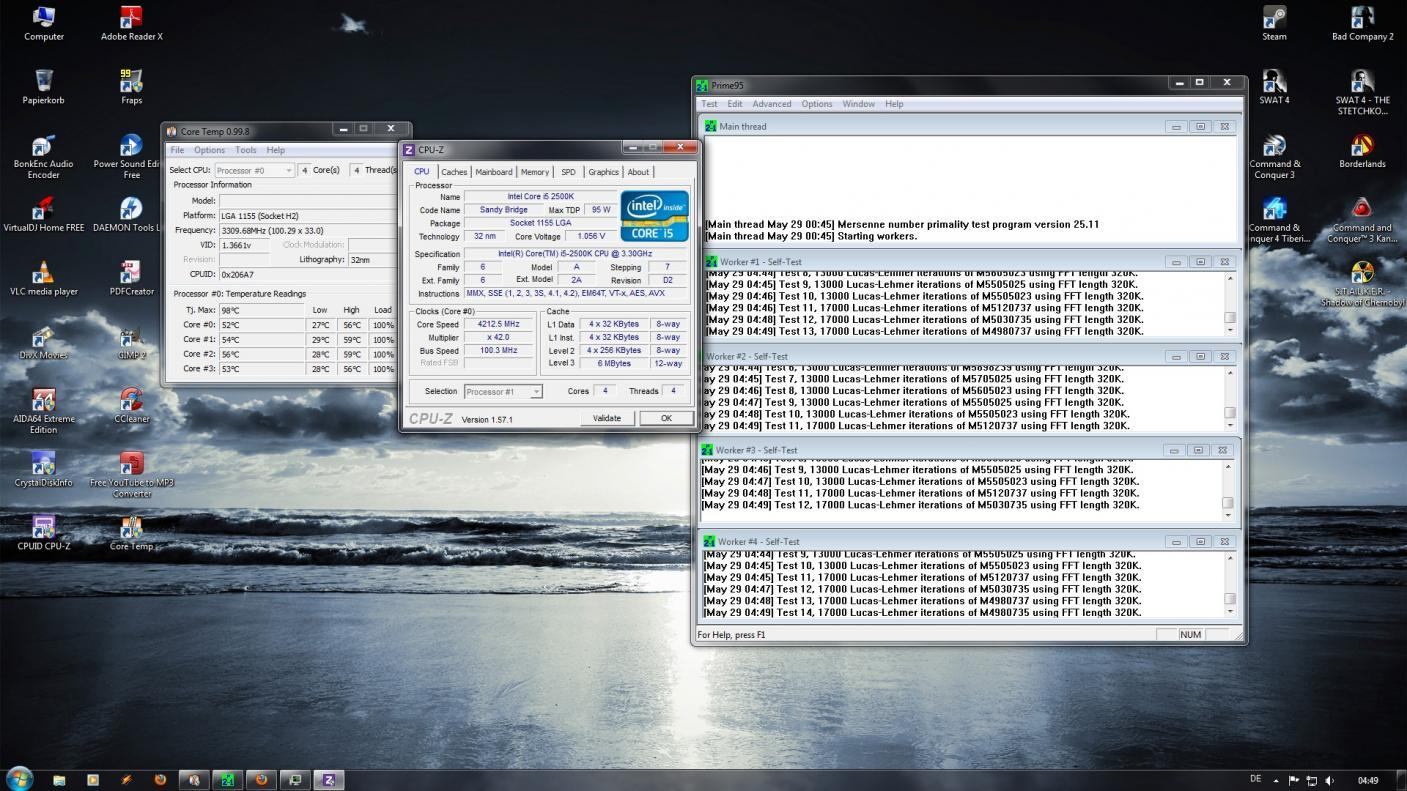This screenshot has height=791, width=1407.
Task: Open Core Temp Options menu
Action: 209,150
